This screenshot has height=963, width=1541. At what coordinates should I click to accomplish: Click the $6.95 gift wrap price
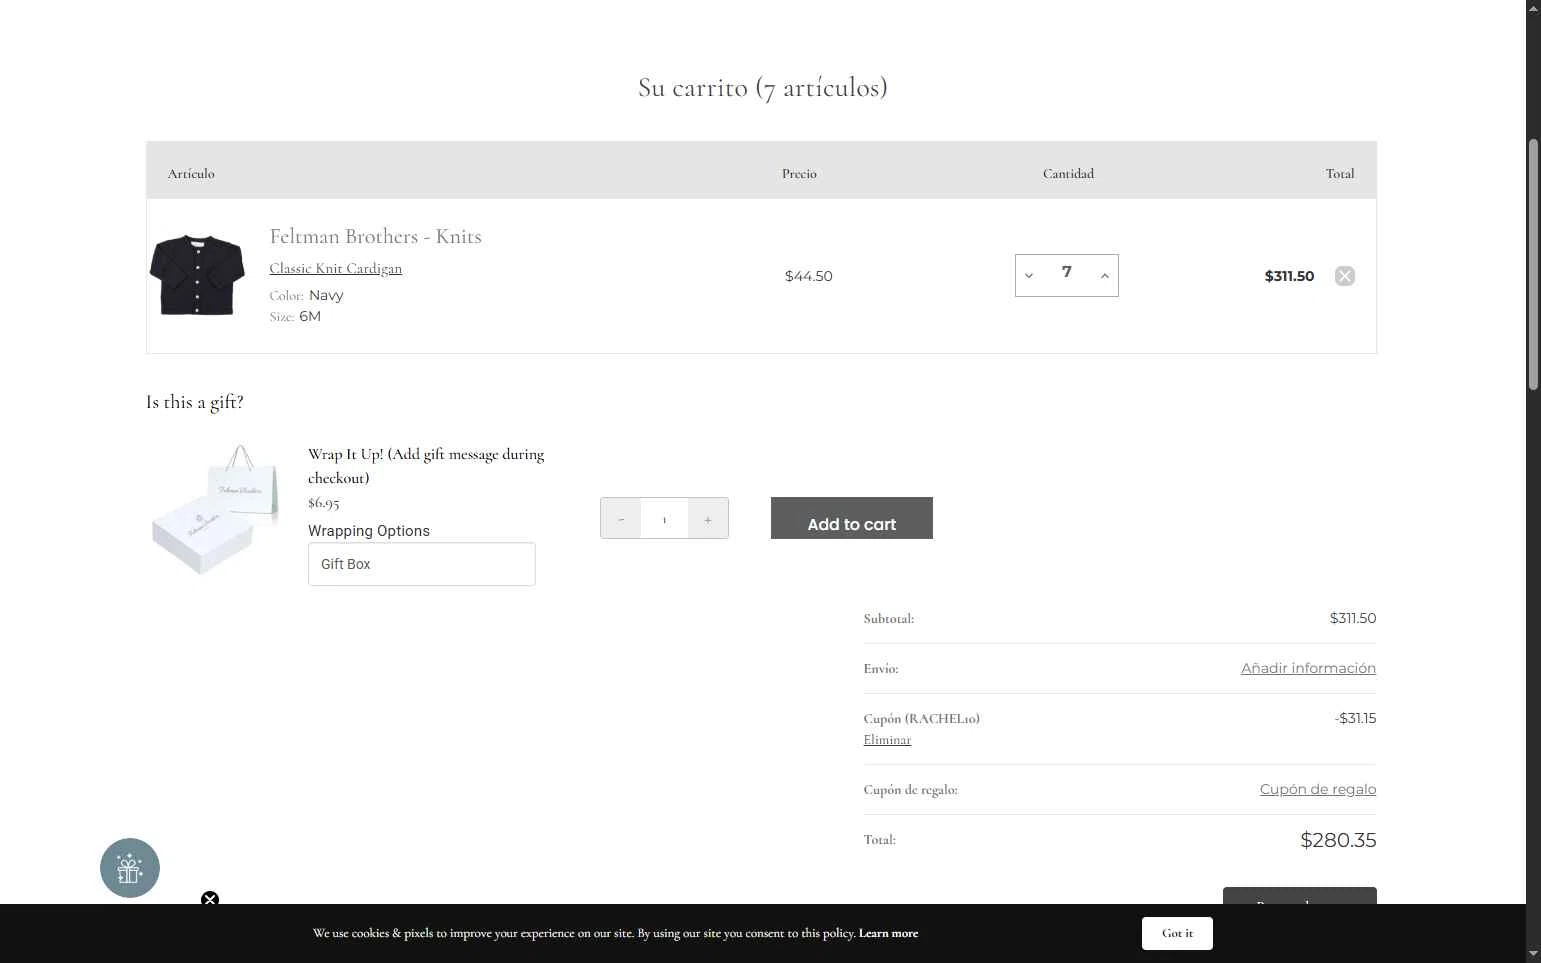point(323,503)
